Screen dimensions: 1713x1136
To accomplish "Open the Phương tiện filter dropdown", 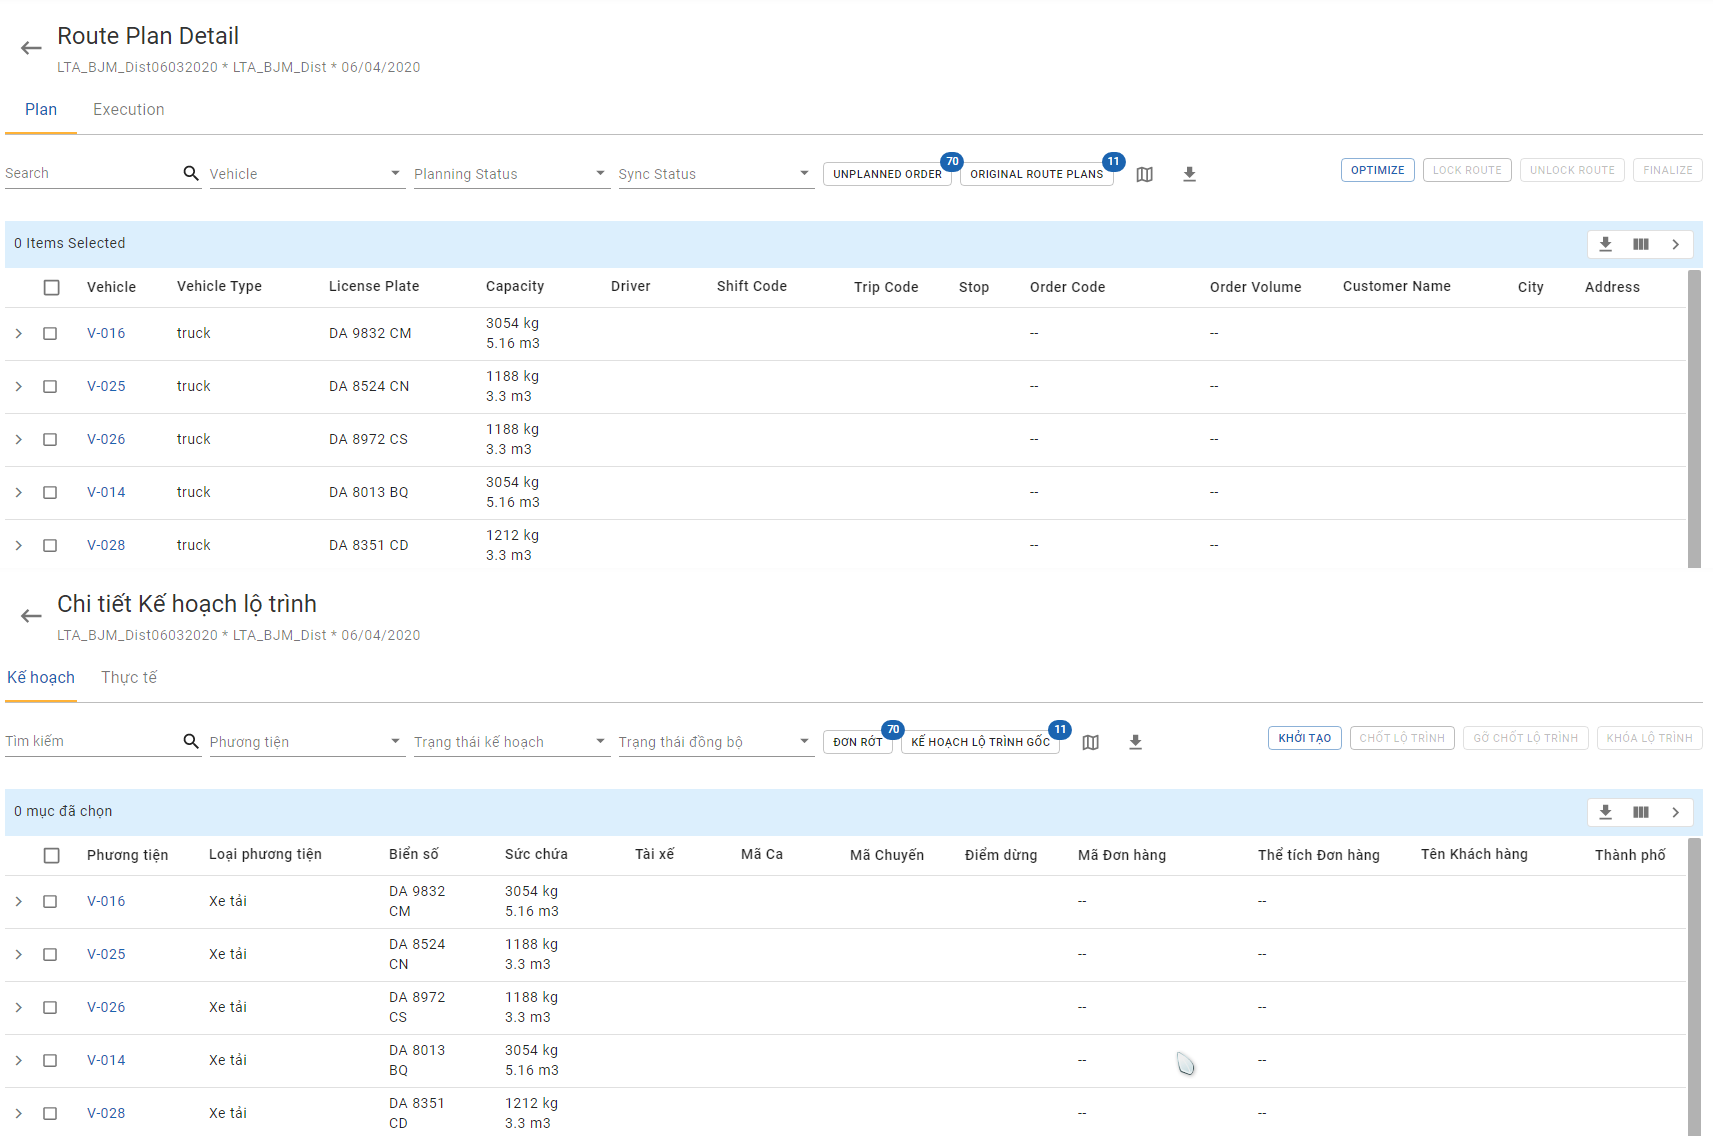I will pyautogui.click(x=307, y=742).
